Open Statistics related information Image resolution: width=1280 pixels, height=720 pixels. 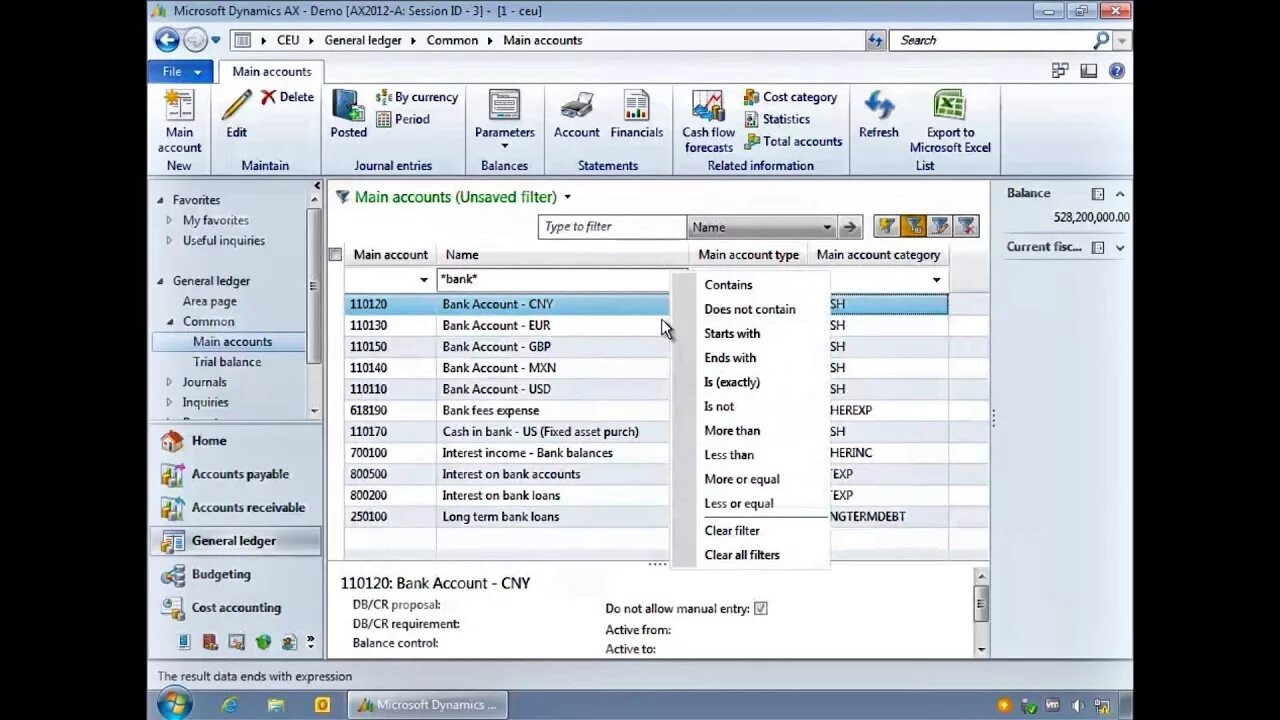776,119
